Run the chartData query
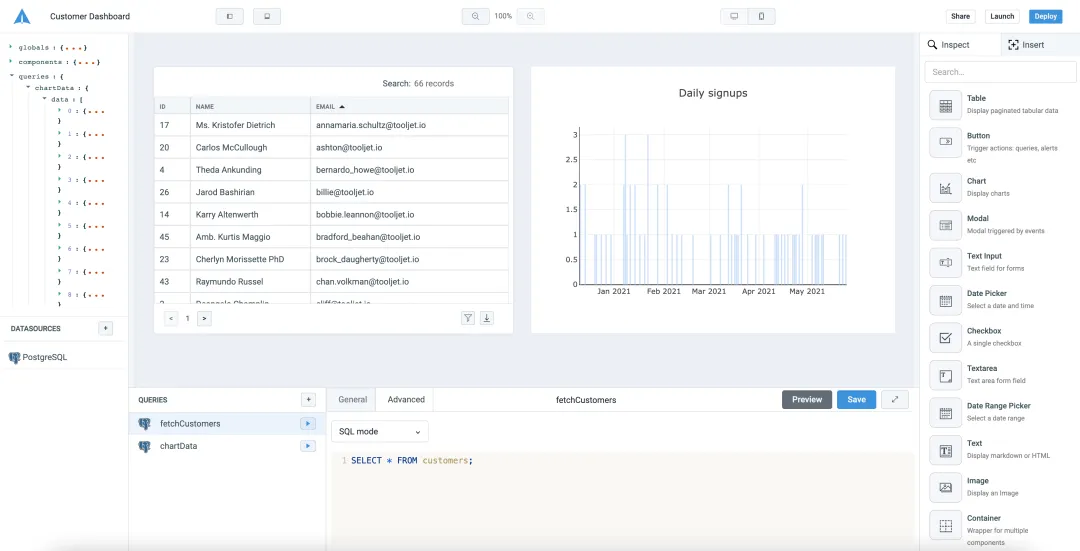The height and width of the screenshot is (551, 1080). tap(308, 446)
